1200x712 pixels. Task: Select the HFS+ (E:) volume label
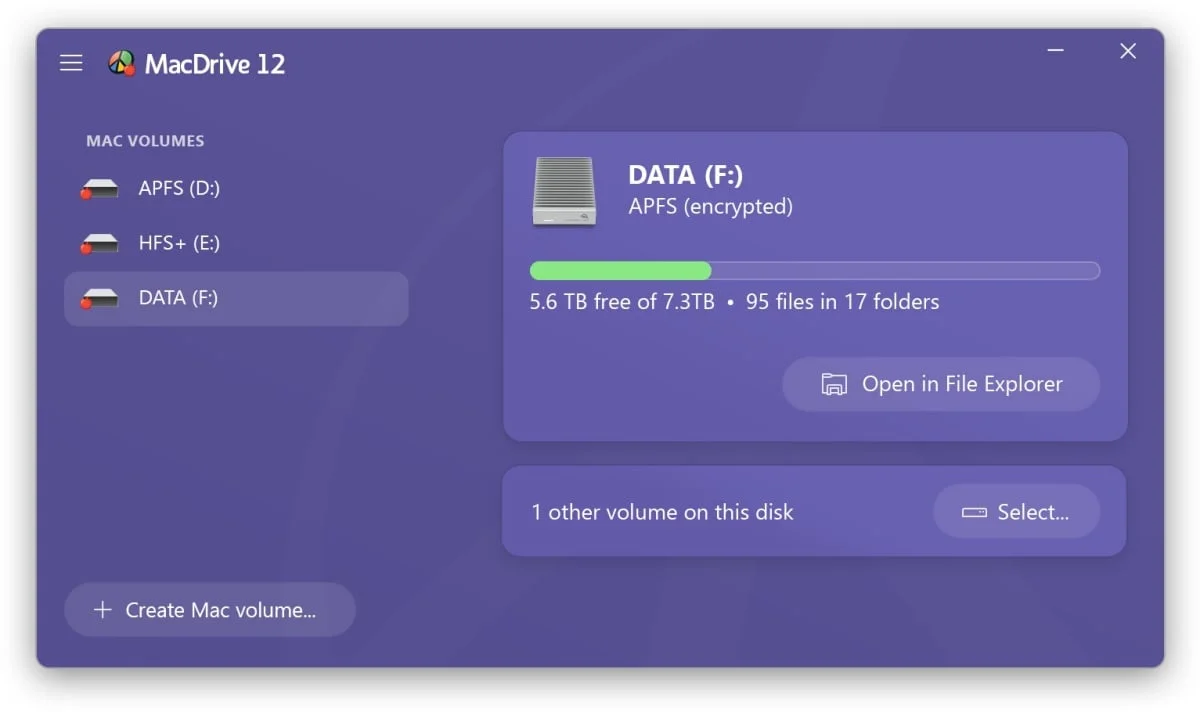[x=179, y=243]
